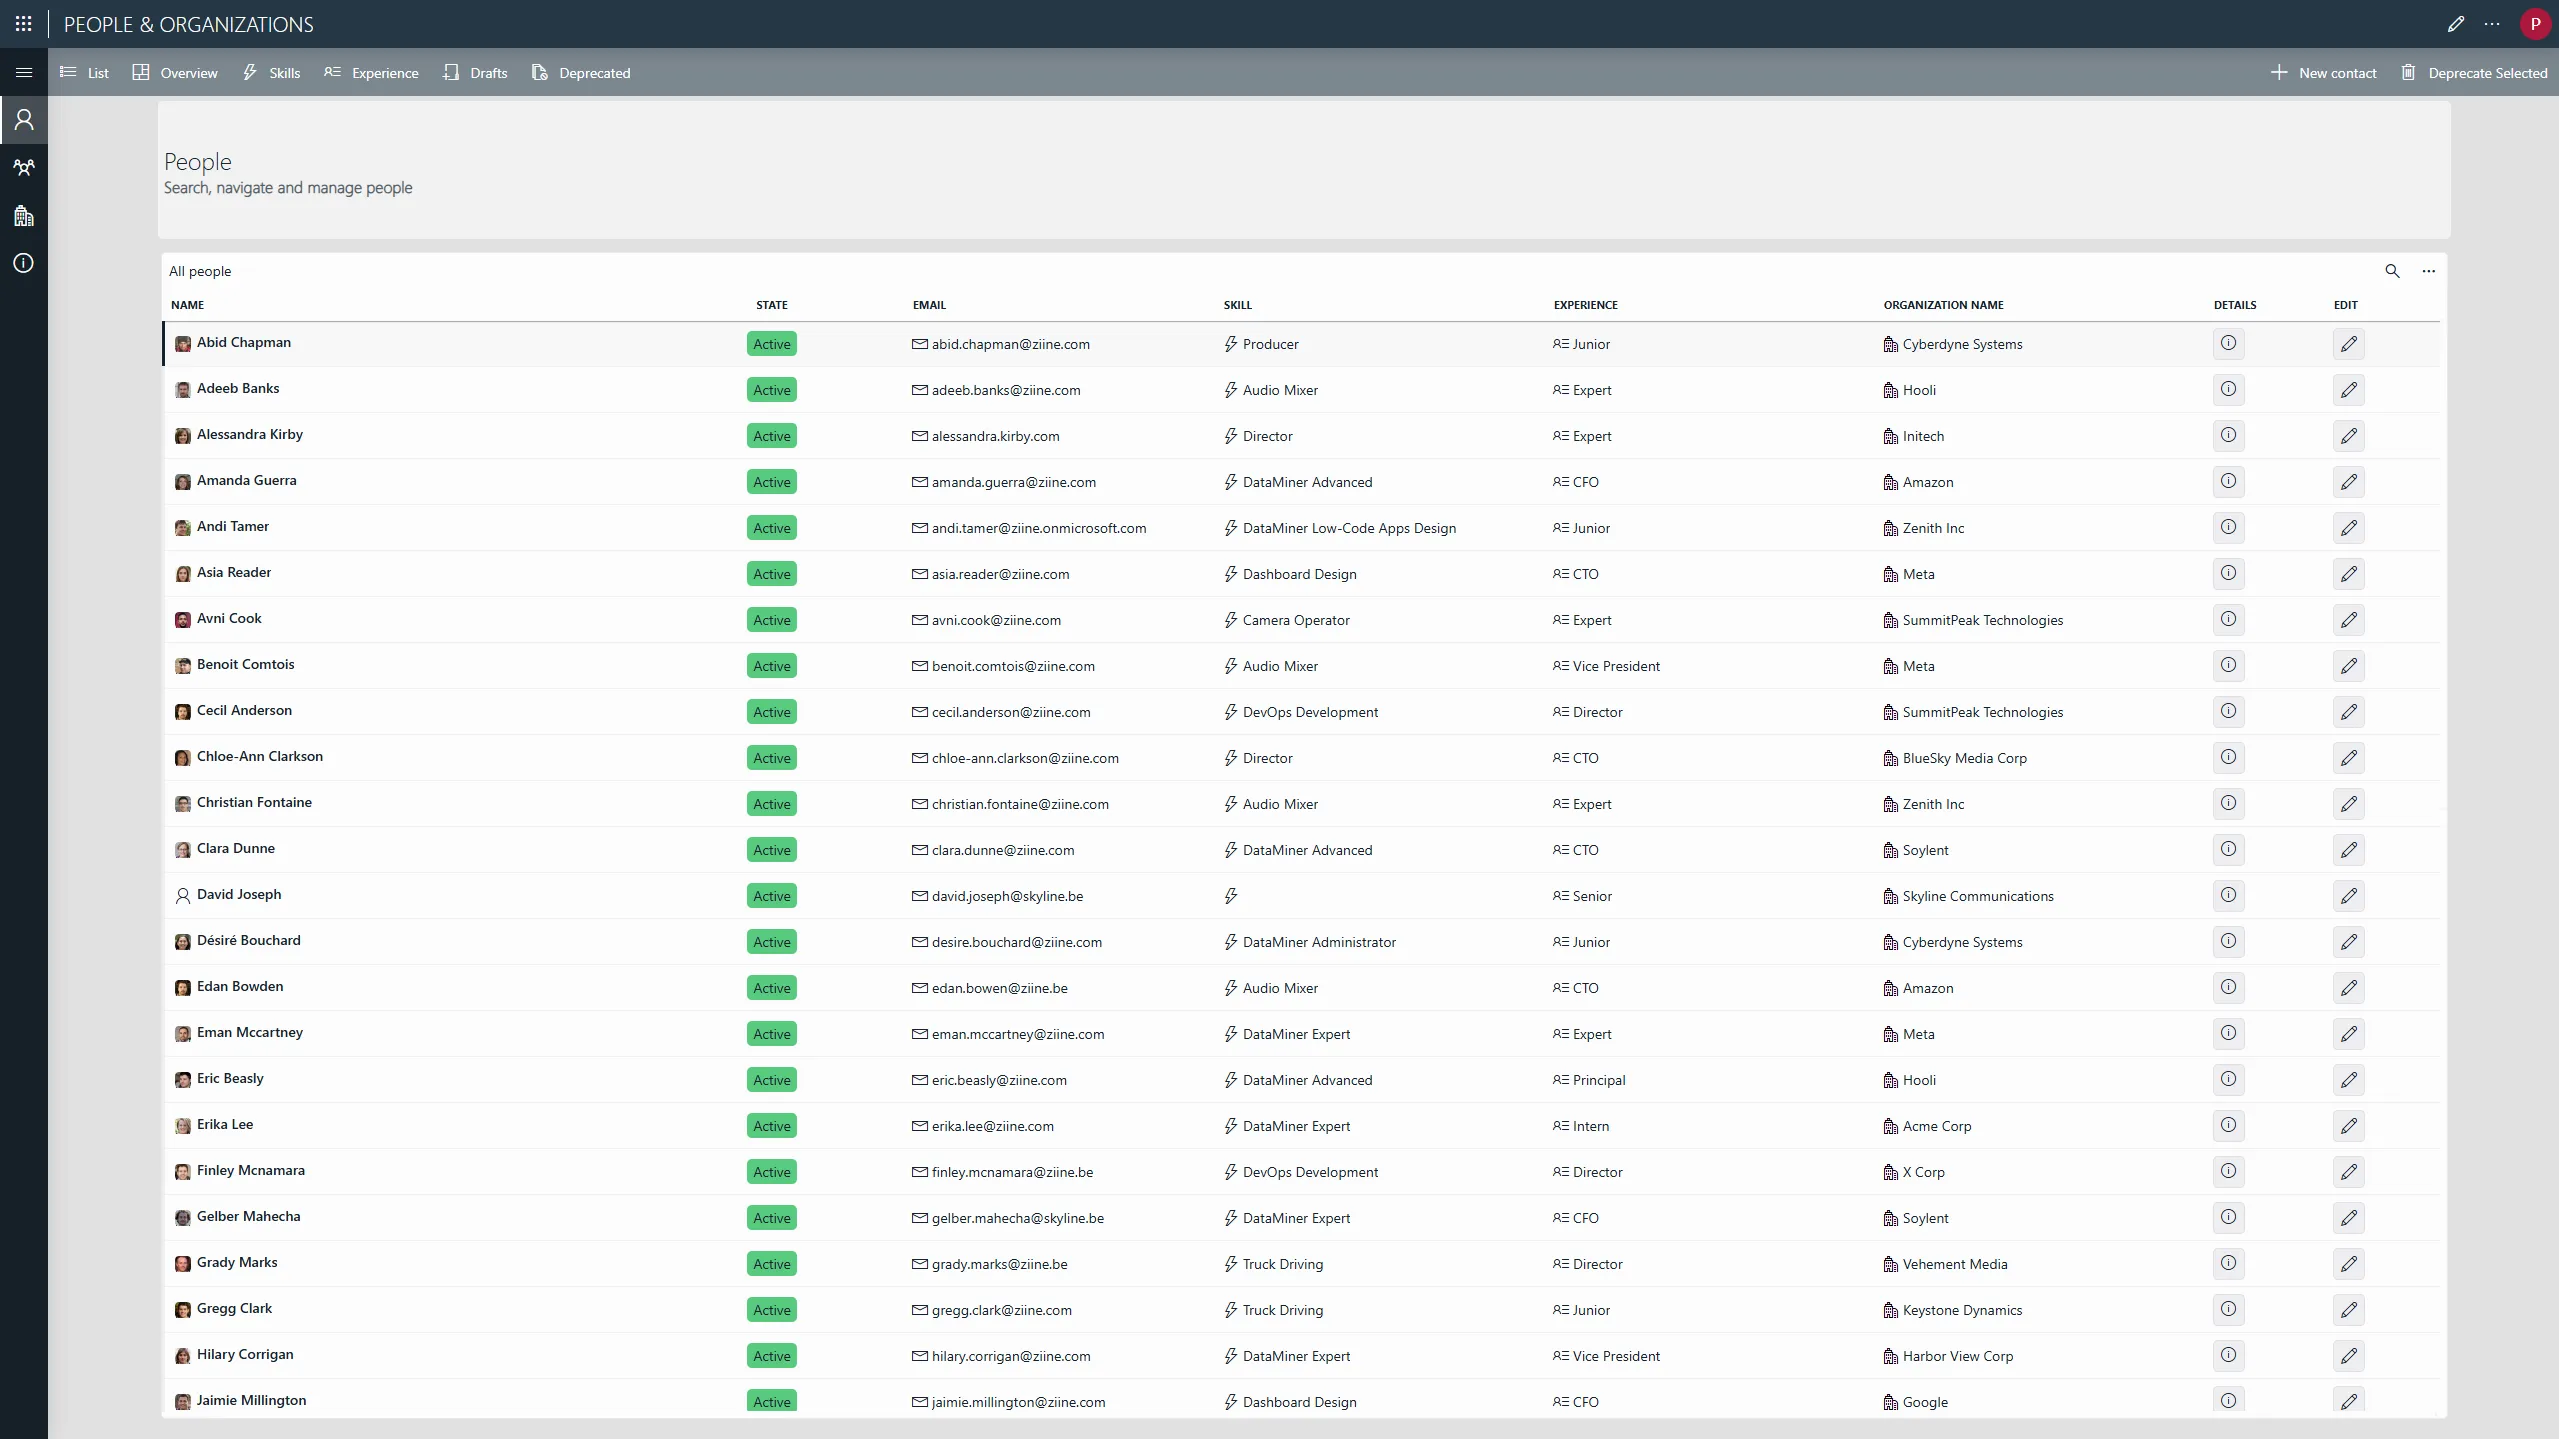Open details info icon for Eric Beasly
This screenshot has height=1439, width=2559.
[x=2228, y=1079]
